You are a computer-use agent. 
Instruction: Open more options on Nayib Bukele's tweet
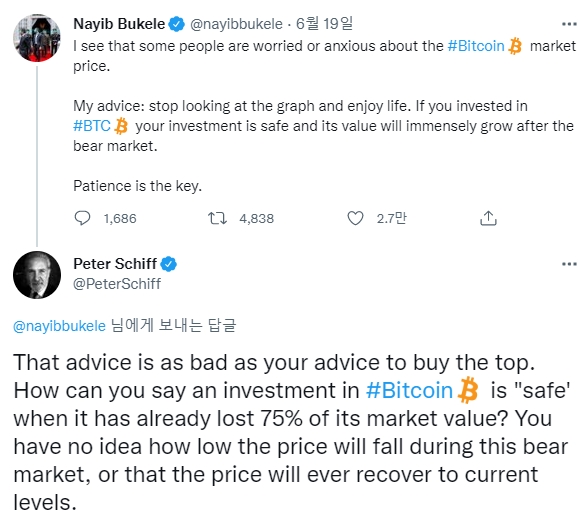569,24
